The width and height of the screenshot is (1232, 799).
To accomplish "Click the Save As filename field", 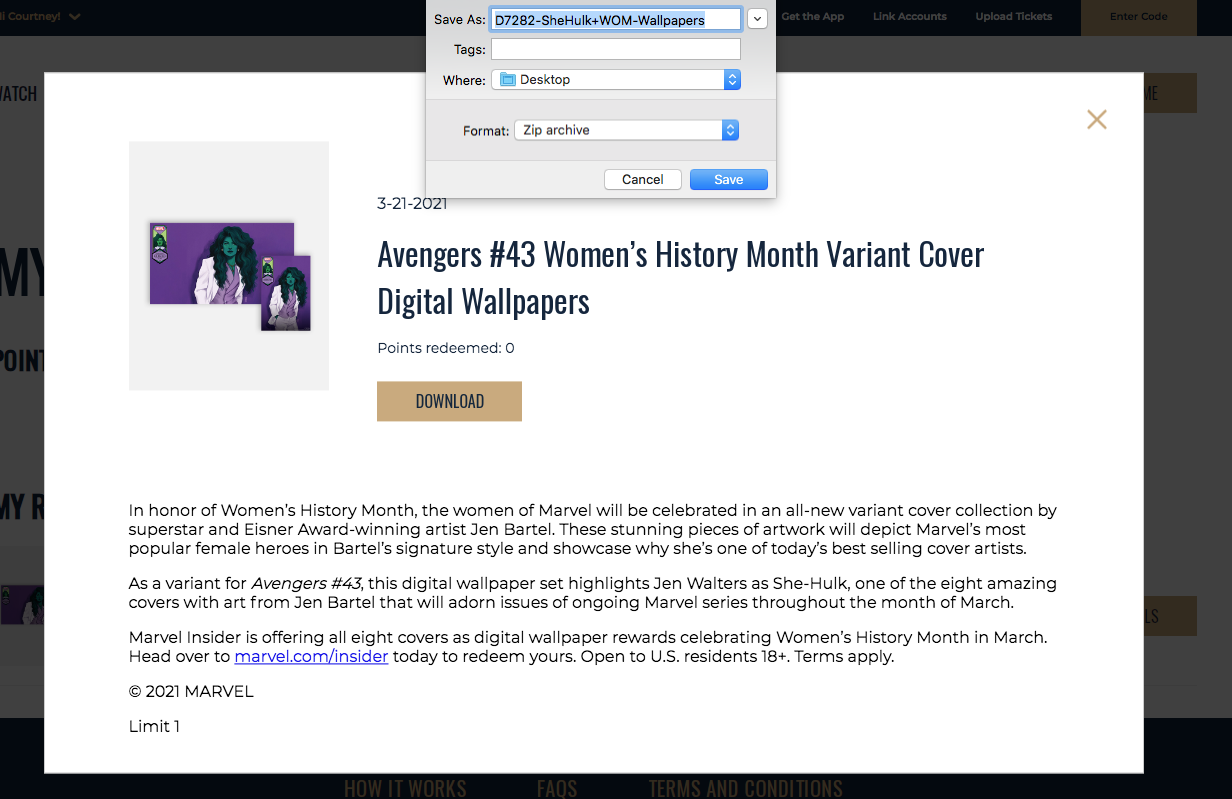I will point(616,19).
